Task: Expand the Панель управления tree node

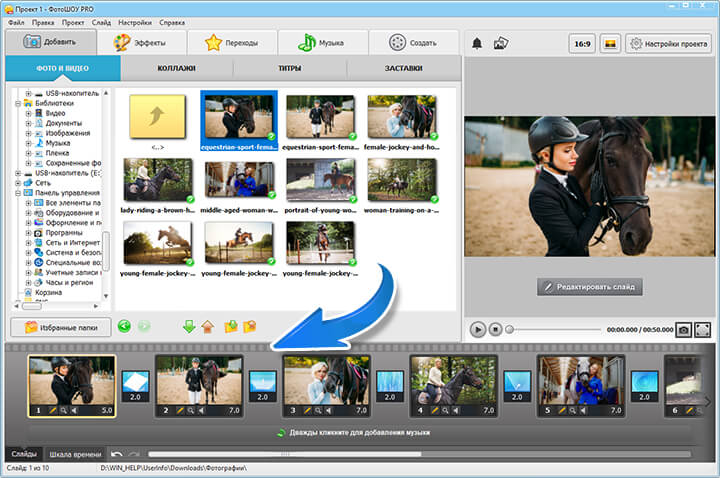Action: tap(18, 193)
